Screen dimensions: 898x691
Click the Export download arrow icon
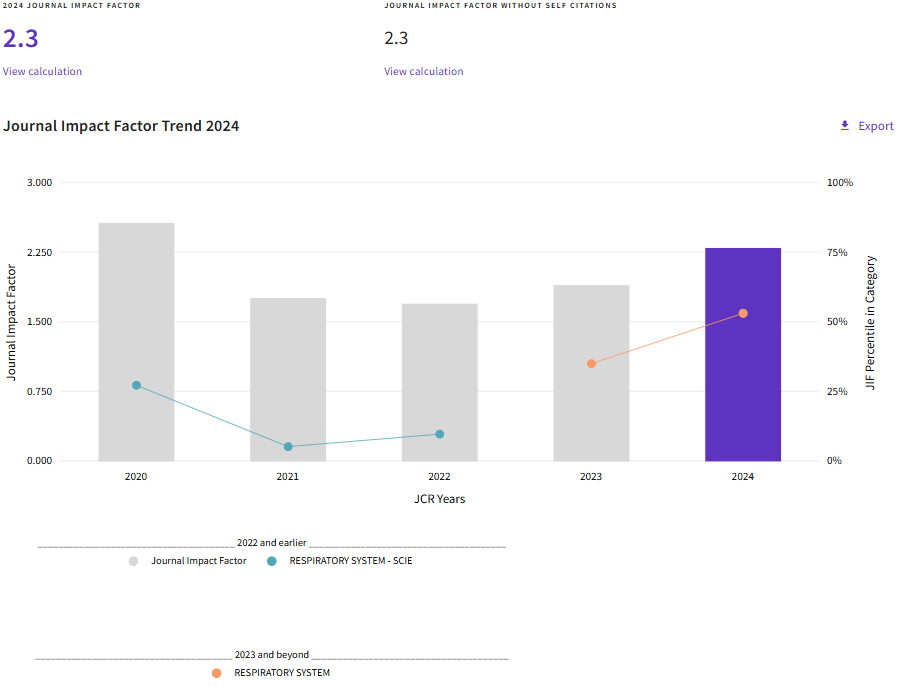(844, 126)
